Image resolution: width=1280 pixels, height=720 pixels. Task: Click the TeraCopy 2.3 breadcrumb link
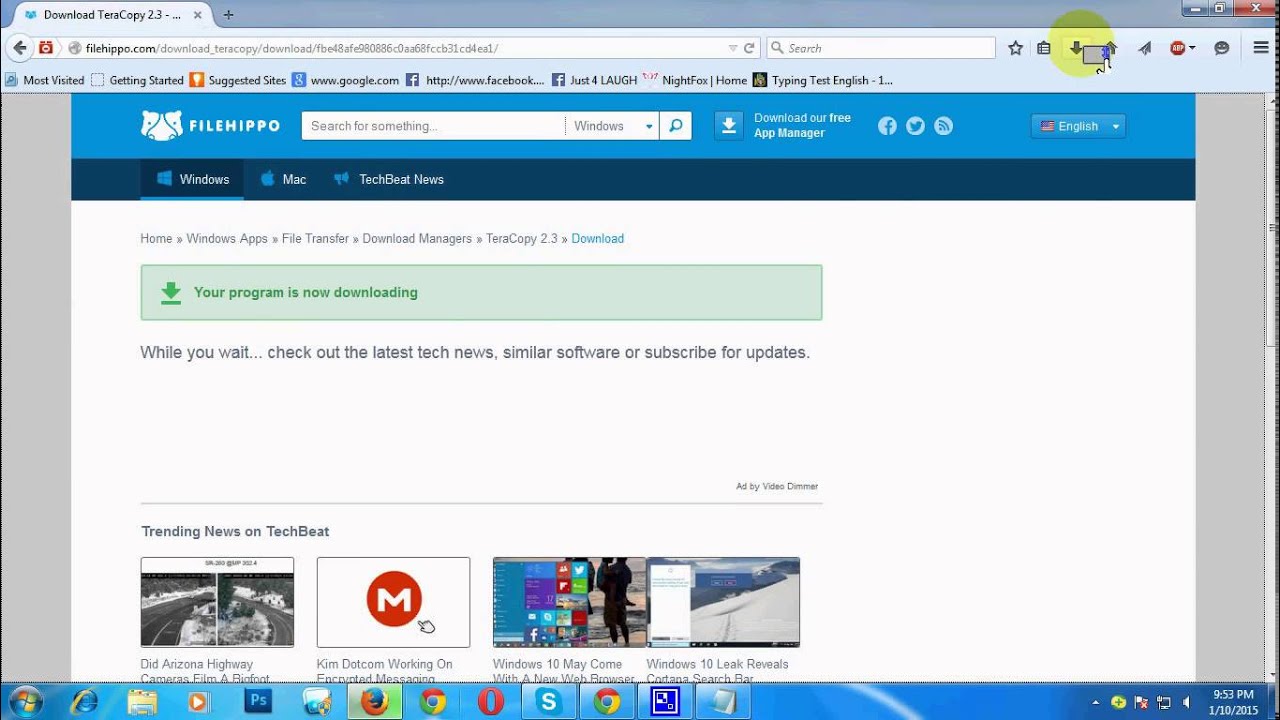pyautogui.click(x=522, y=238)
